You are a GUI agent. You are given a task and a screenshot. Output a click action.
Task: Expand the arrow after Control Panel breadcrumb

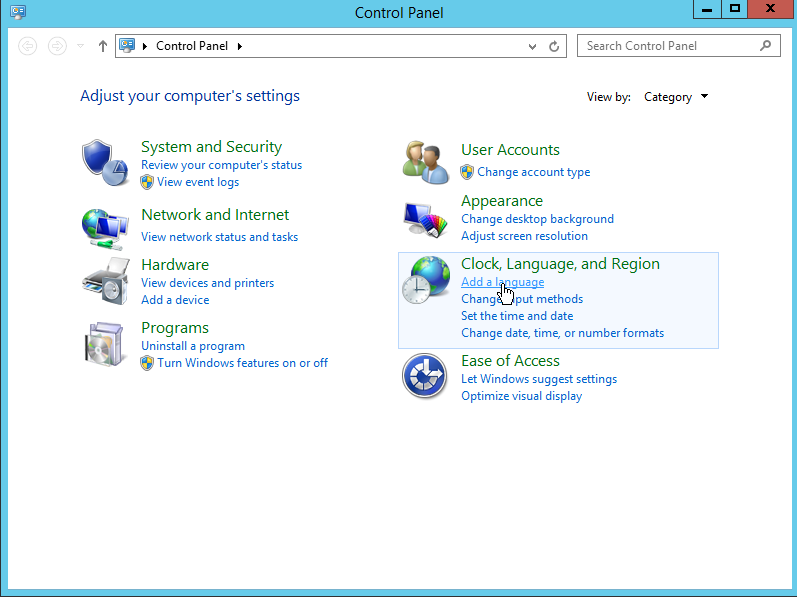point(240,46)
